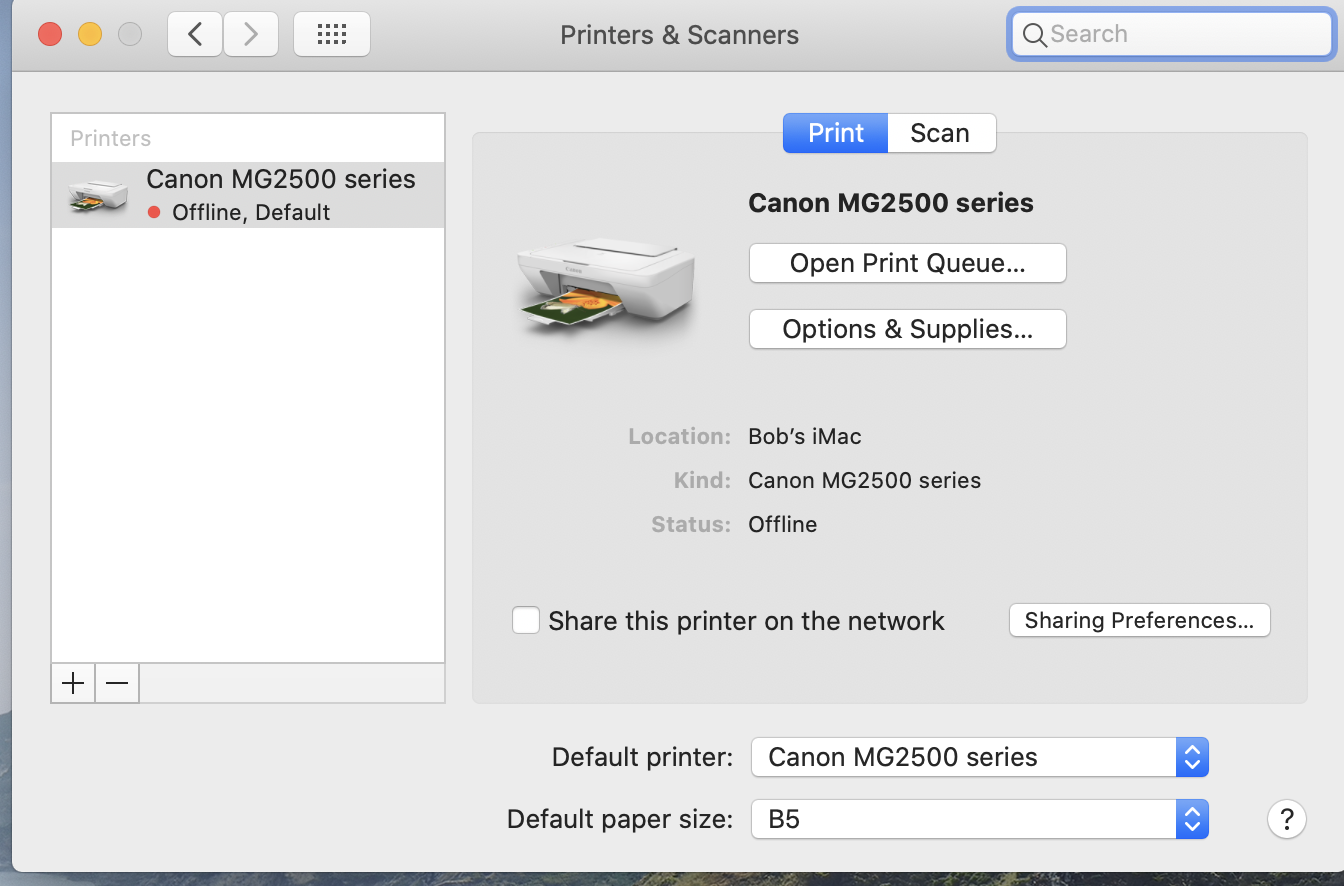Close the window with the red button

pyautogui.click(x=50, y=35)
